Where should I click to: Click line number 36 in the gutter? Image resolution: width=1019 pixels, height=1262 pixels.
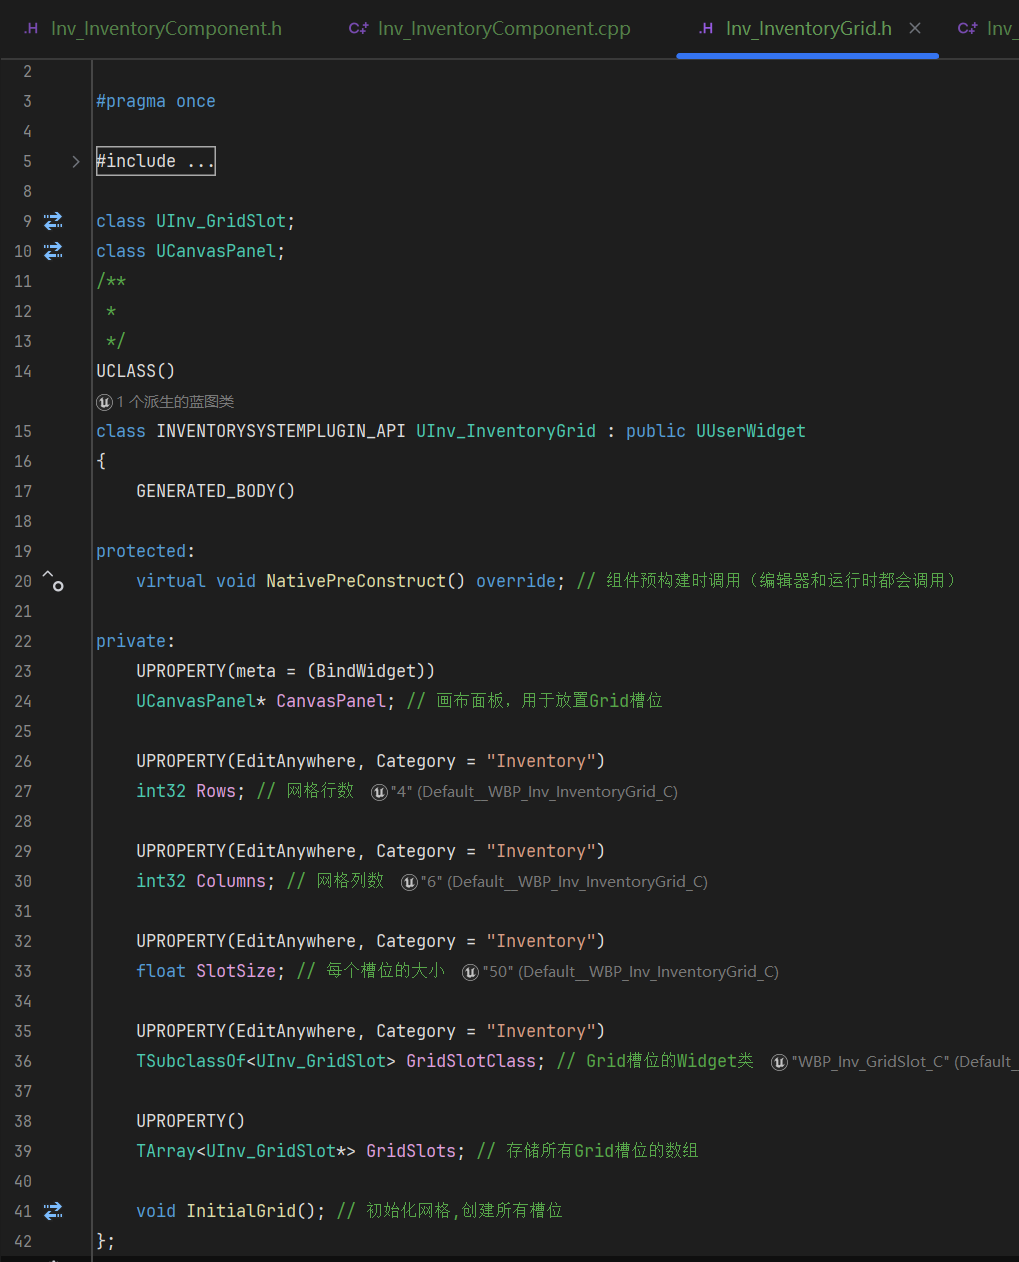[x=23, y=1061]
